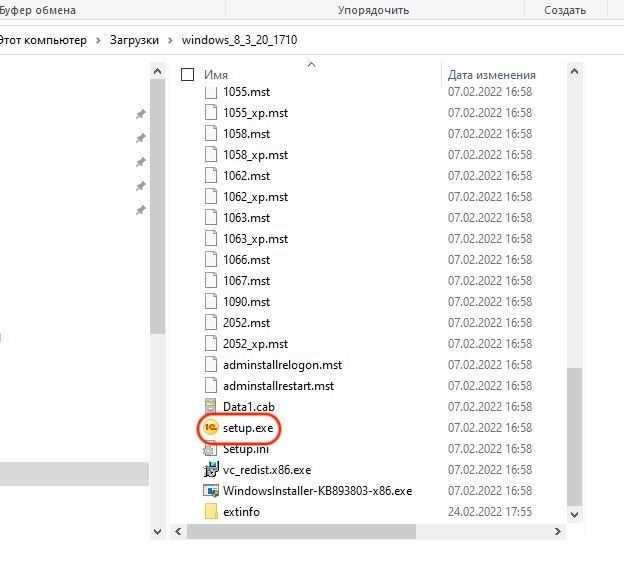This screenshot has width=624, height=561.
Task: Select the file name 1090.mst
Action: pos(246,302)
